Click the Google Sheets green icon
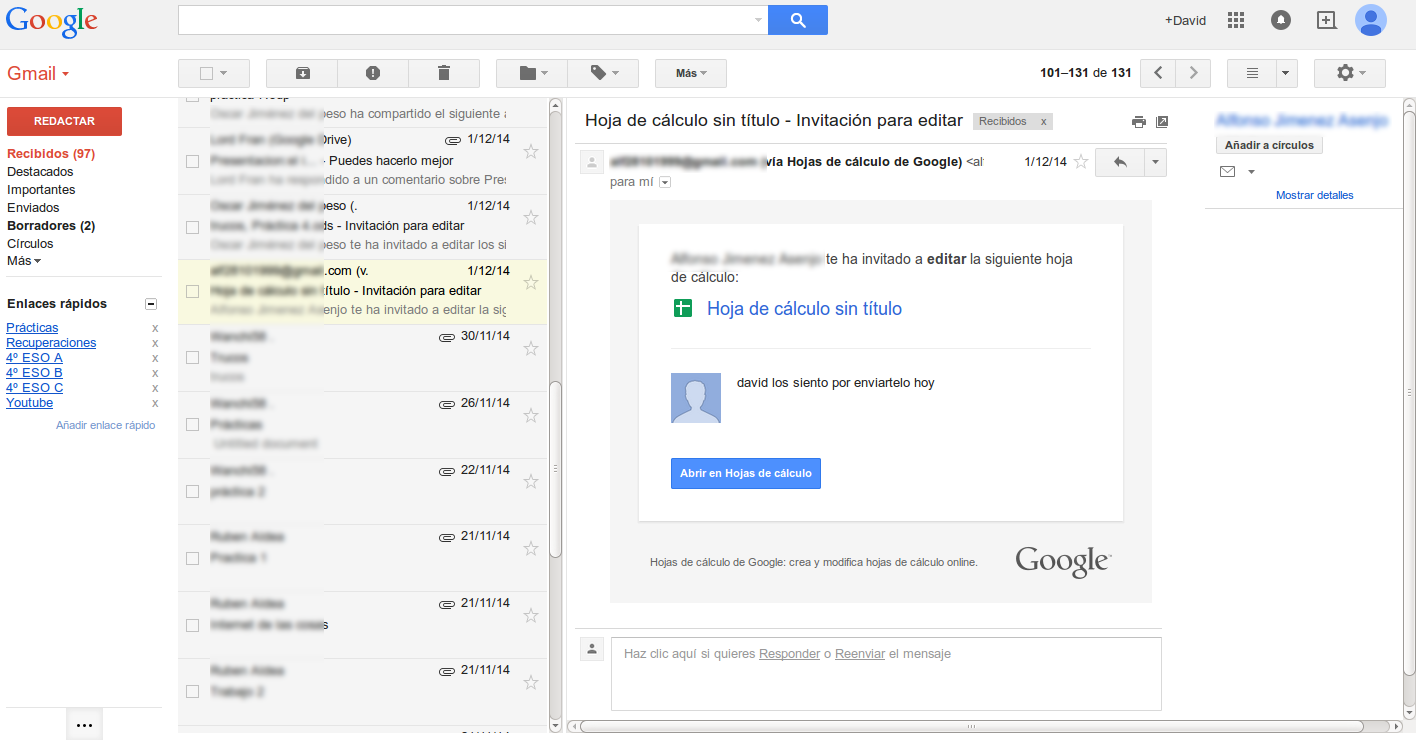 click(682, 309)
